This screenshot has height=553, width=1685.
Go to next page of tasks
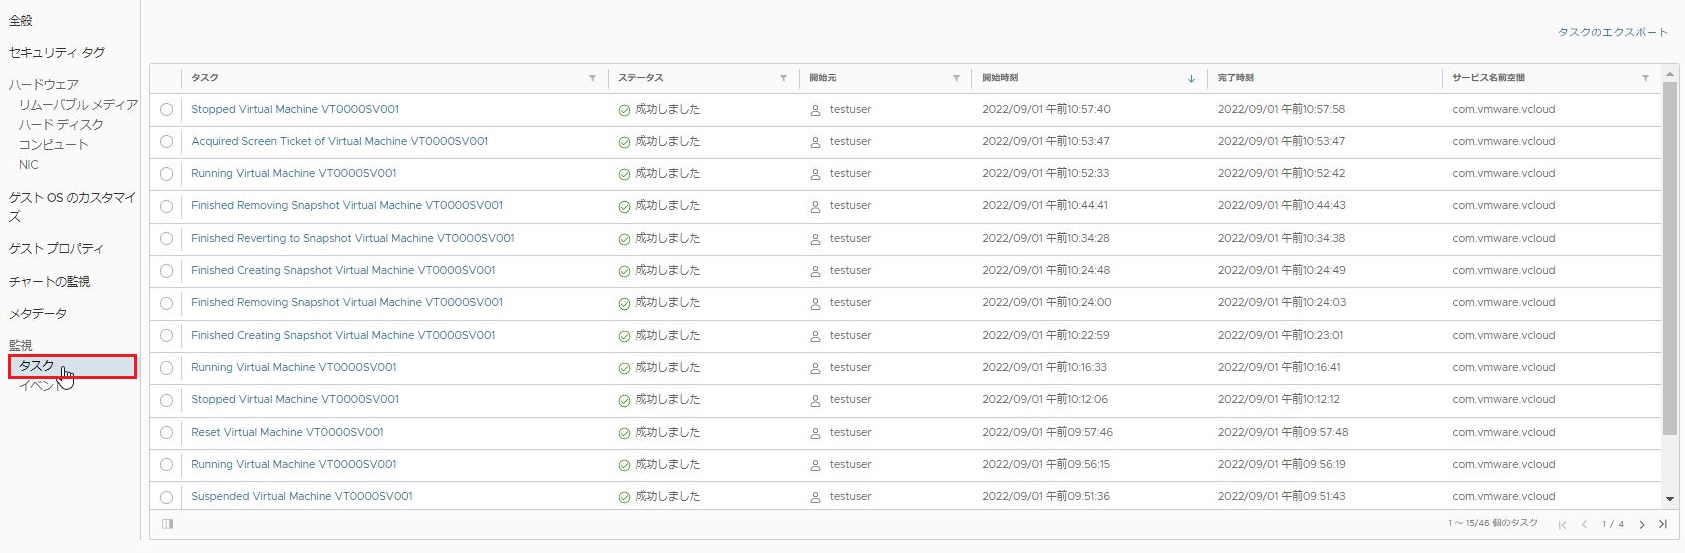coord(1641,524)
